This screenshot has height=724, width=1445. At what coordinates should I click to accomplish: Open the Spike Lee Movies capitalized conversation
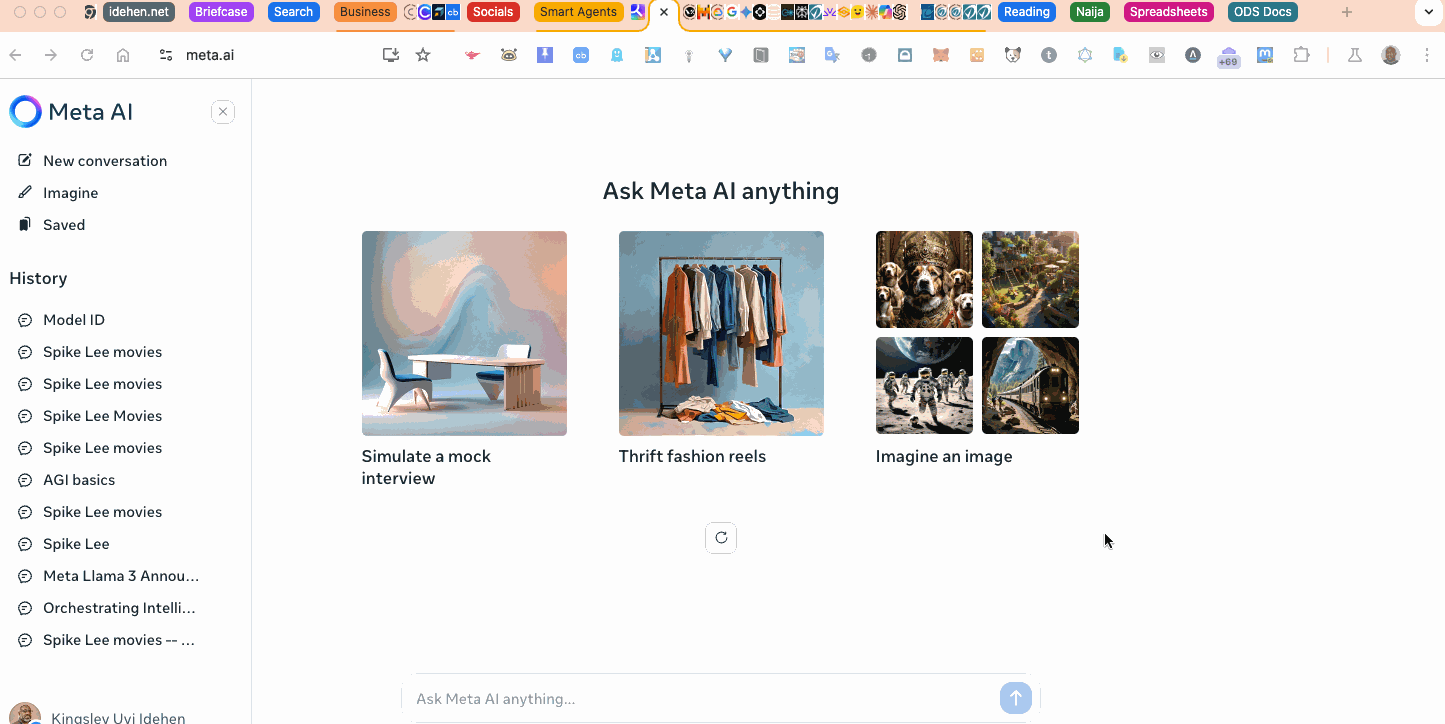pos(102,416)
